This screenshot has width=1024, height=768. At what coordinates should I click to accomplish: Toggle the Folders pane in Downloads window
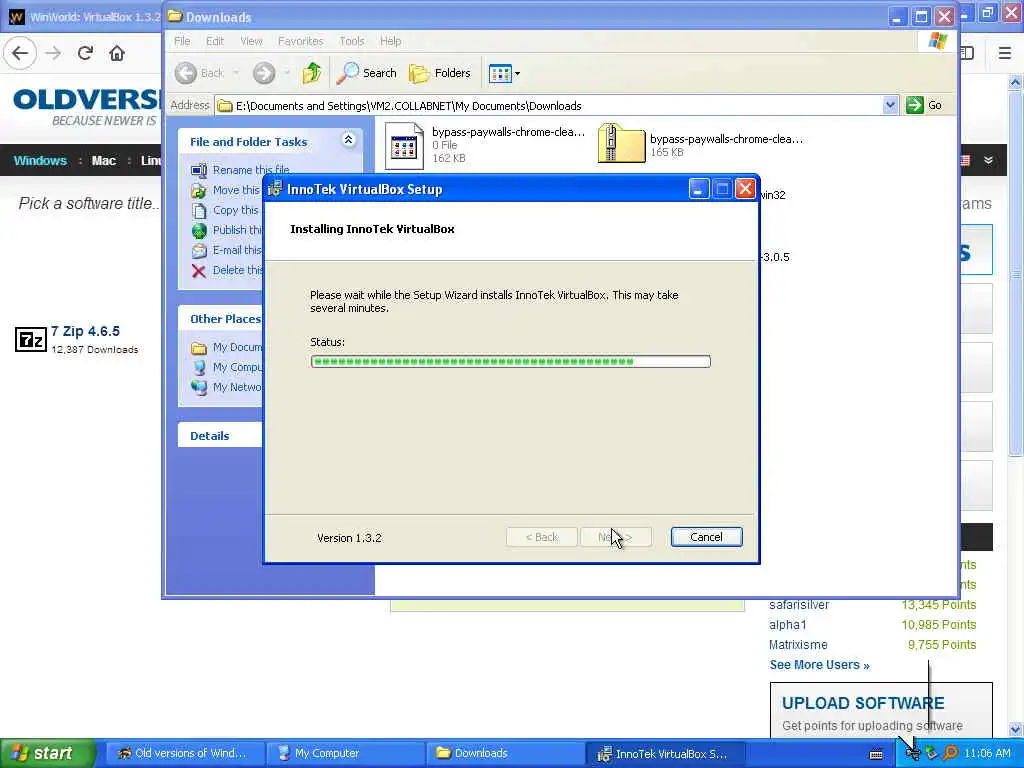440,73
